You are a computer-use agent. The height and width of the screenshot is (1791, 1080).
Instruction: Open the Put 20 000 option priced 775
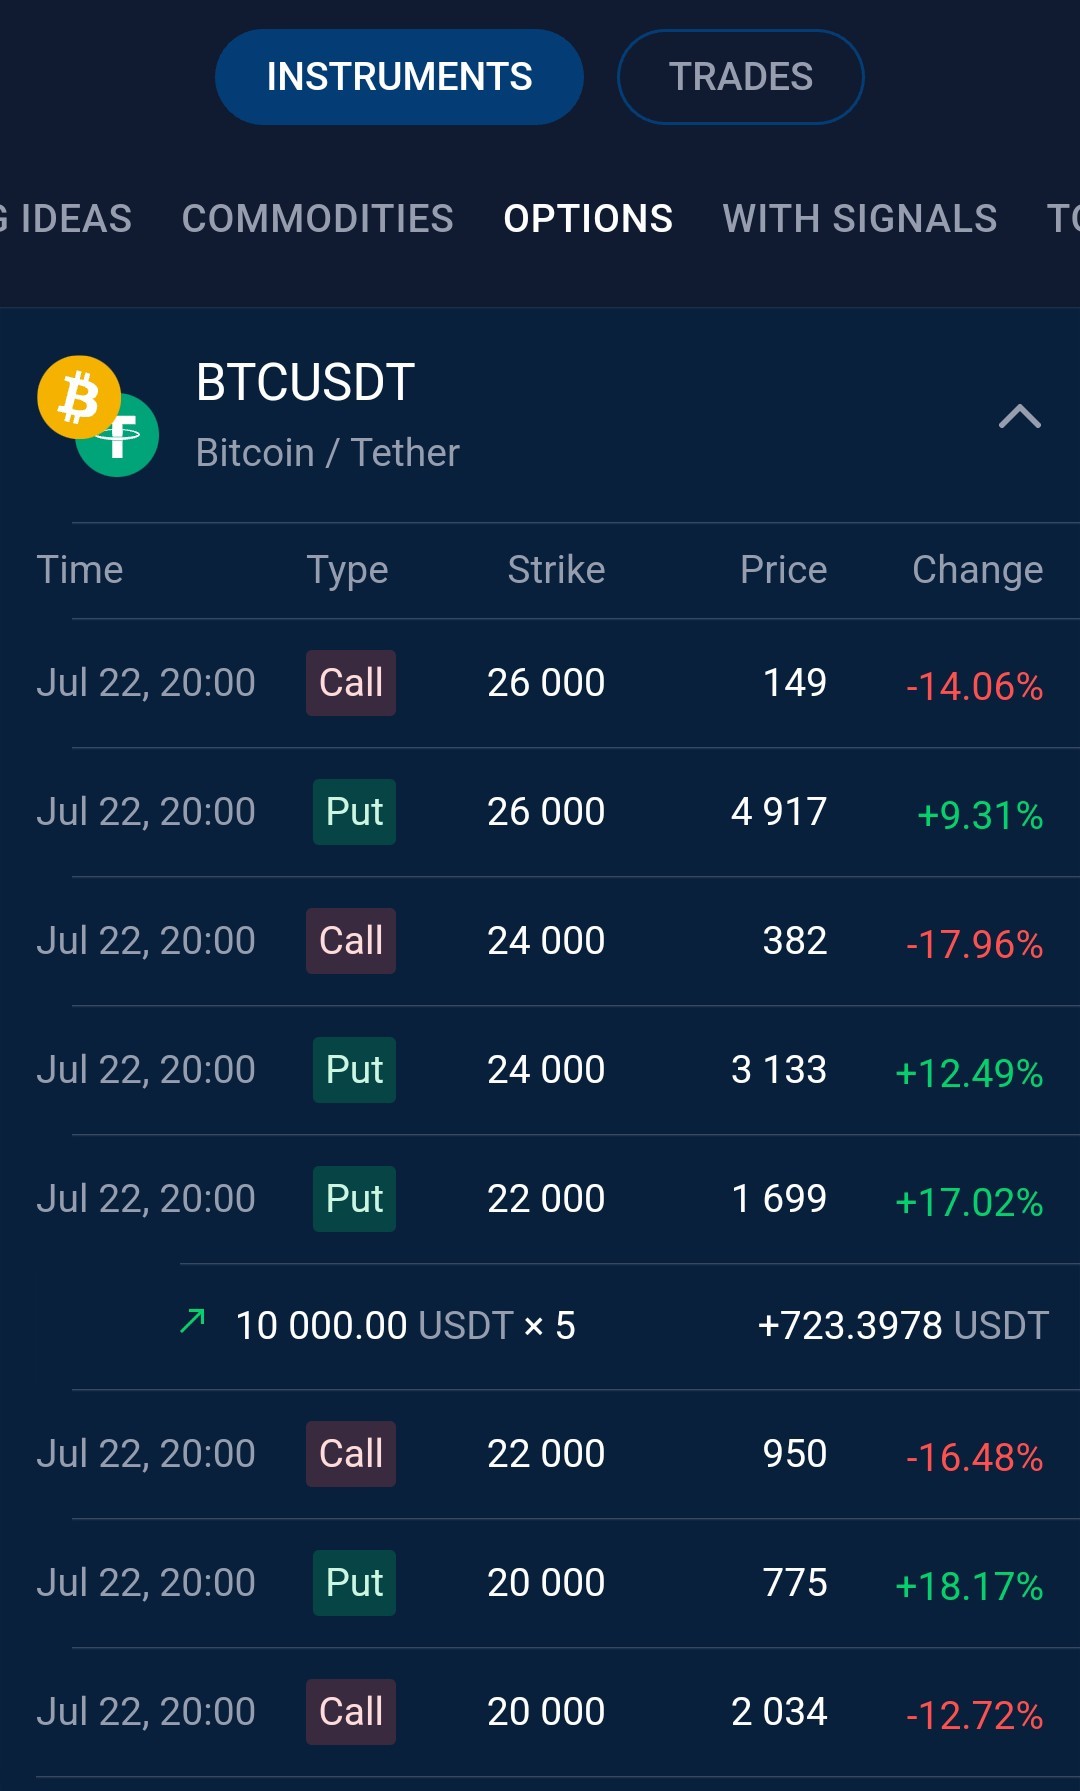point(540,1583)
